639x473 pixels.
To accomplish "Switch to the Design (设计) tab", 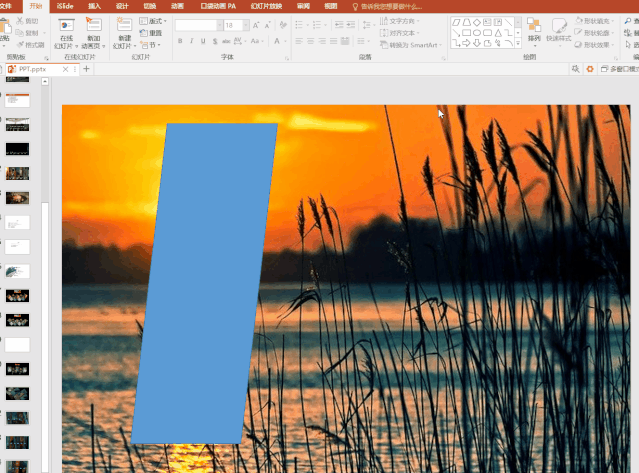I will [x=122, y=6].
